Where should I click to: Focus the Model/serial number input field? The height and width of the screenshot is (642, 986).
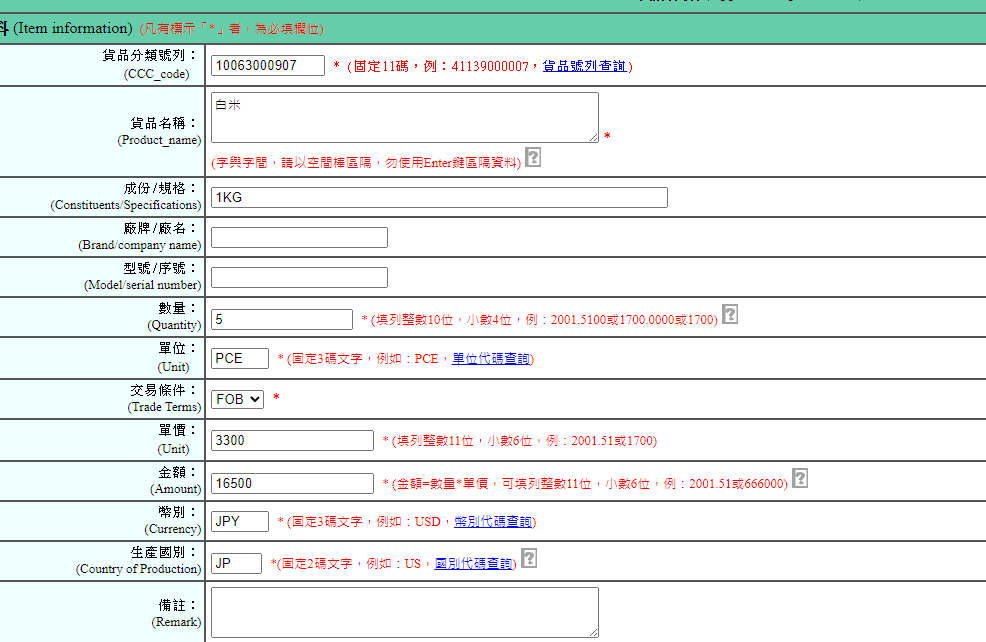[299, 277]
